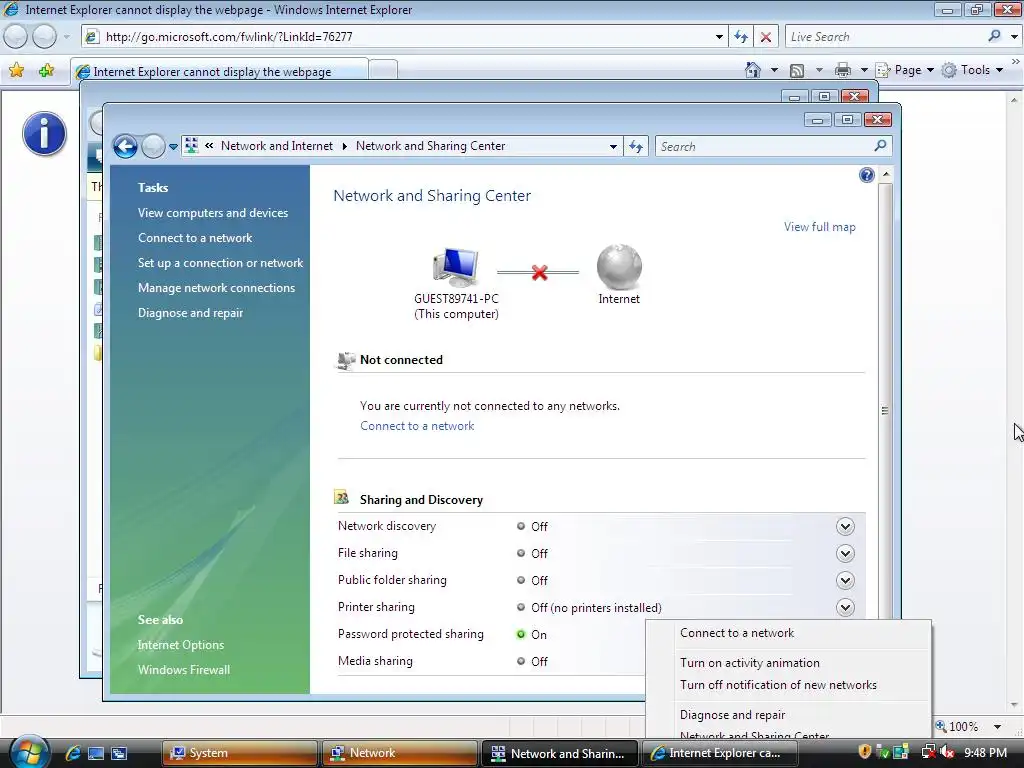Click the network disconnected tray icon
The width and height of the screenshot is (1024, 768).
point(927,752)
